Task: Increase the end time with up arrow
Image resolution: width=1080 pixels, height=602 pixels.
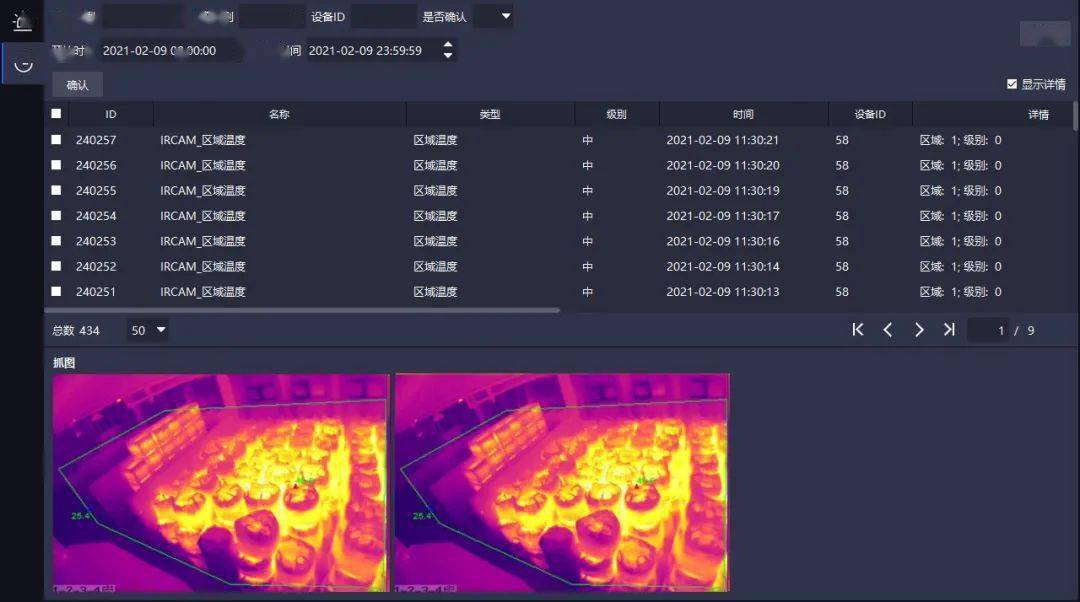Action: point(448,45)
